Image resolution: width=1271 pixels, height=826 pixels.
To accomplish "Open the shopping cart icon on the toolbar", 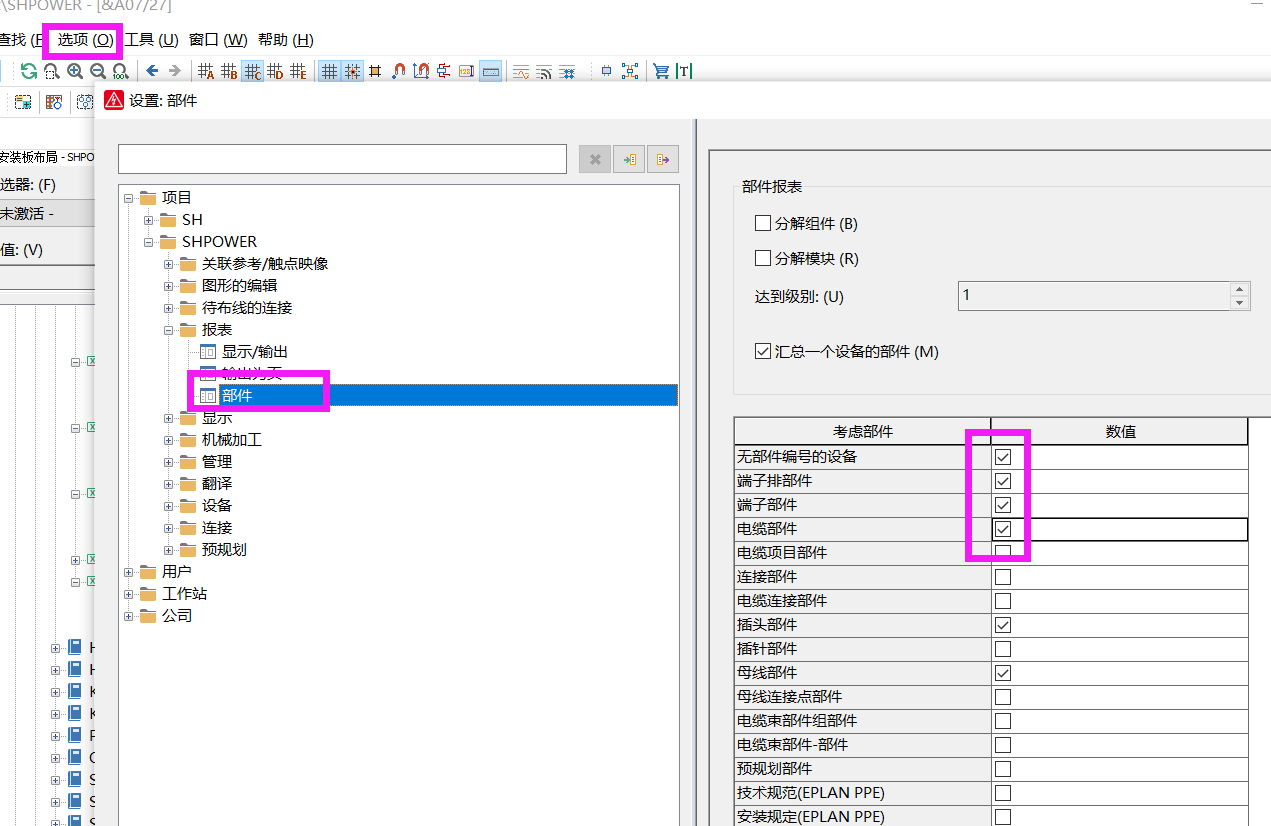I will coord(659,71).
